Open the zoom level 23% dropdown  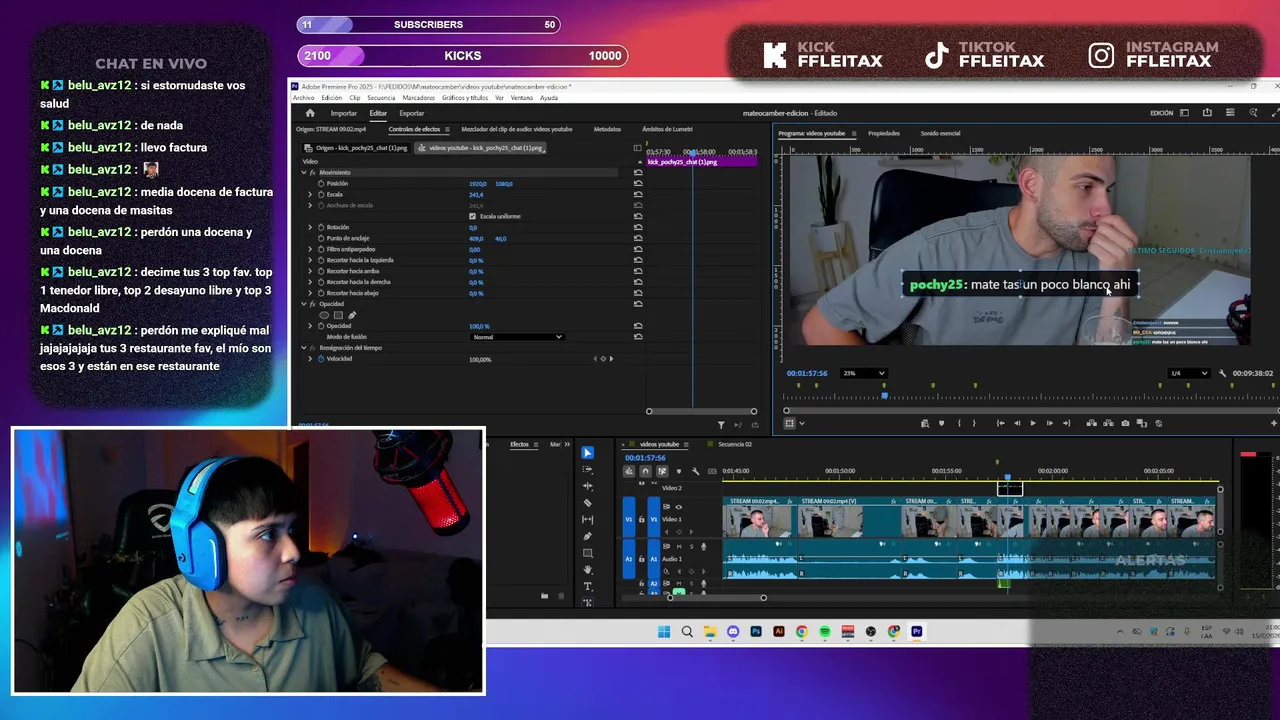[864, 373]
